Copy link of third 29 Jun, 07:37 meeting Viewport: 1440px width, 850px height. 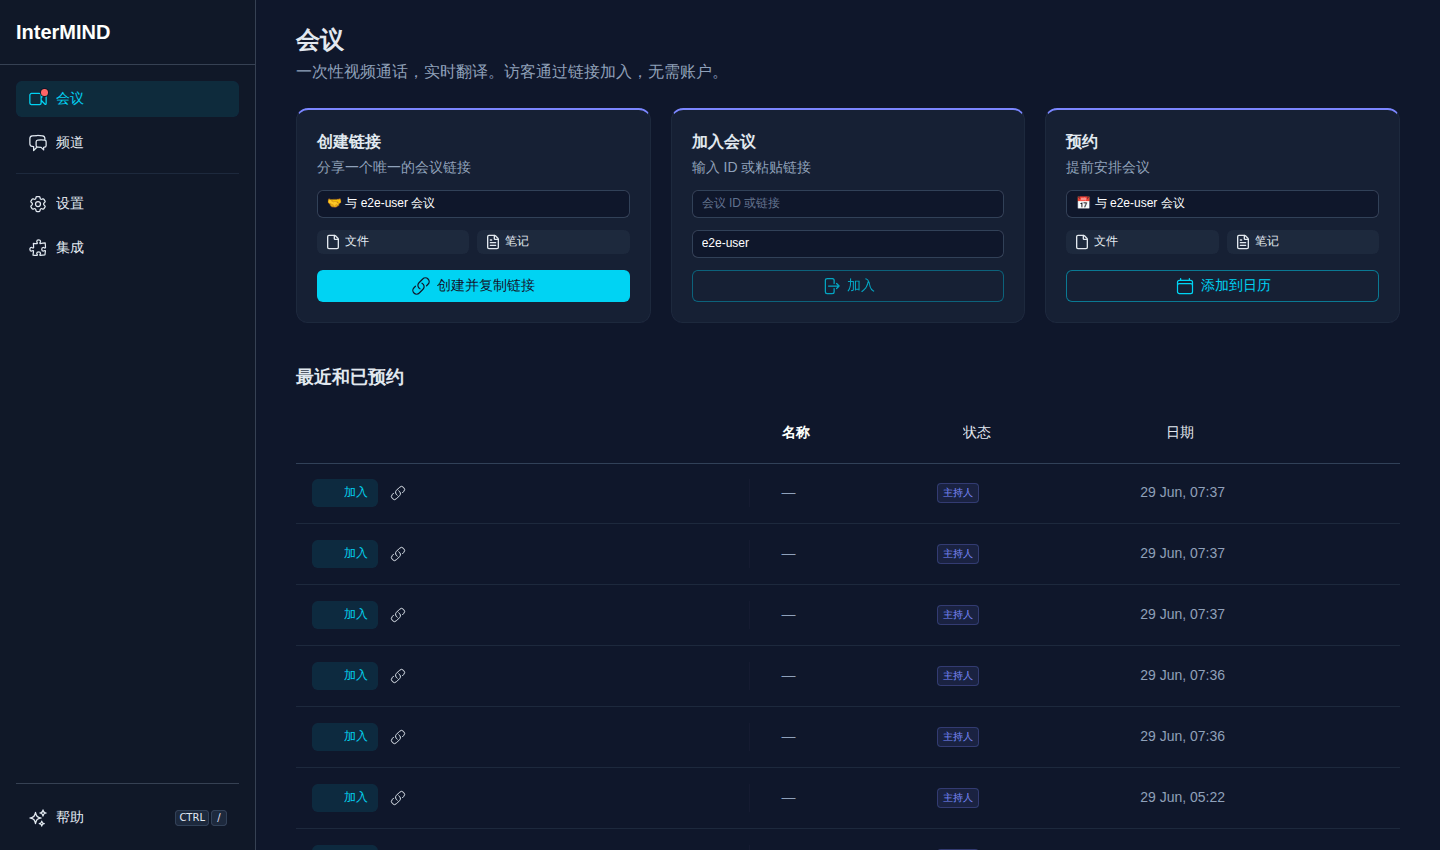398,615
